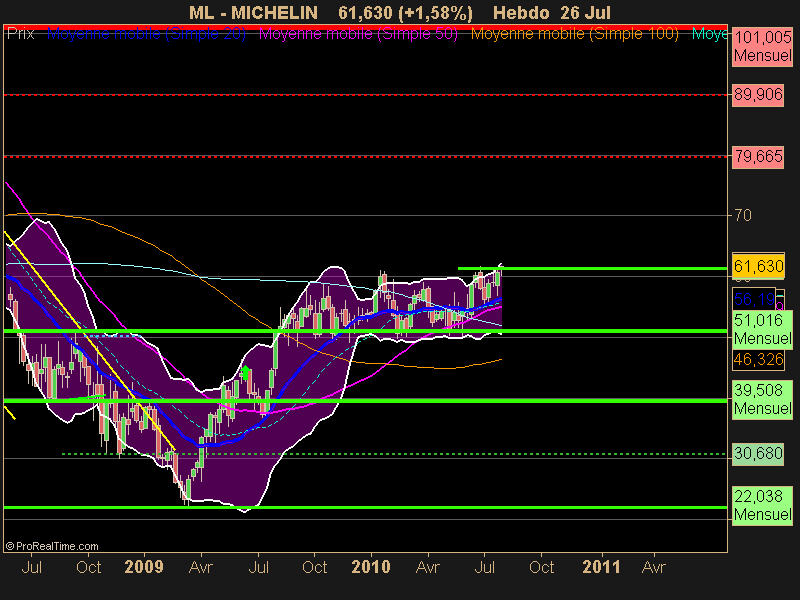Select the 51,016 Mensuel support label
The image size is (800, 600).
763,329
